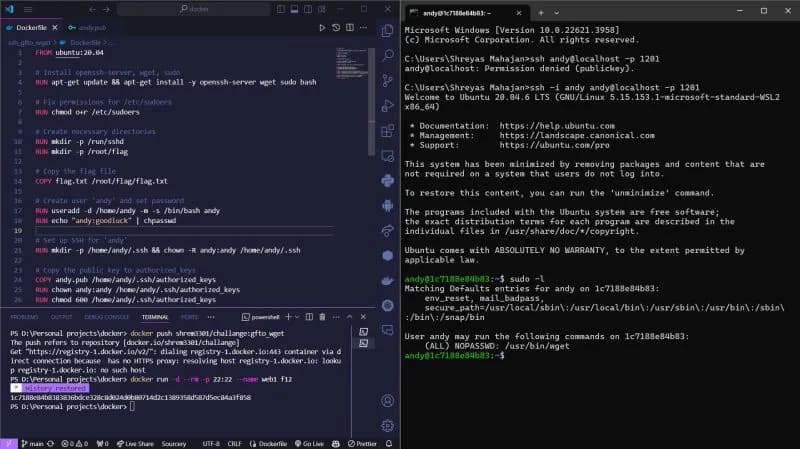The width and height of the screenshot is (800, 449).
Task: Open the Run and Debug view in the activity bar
Action: tap(388, 105)
